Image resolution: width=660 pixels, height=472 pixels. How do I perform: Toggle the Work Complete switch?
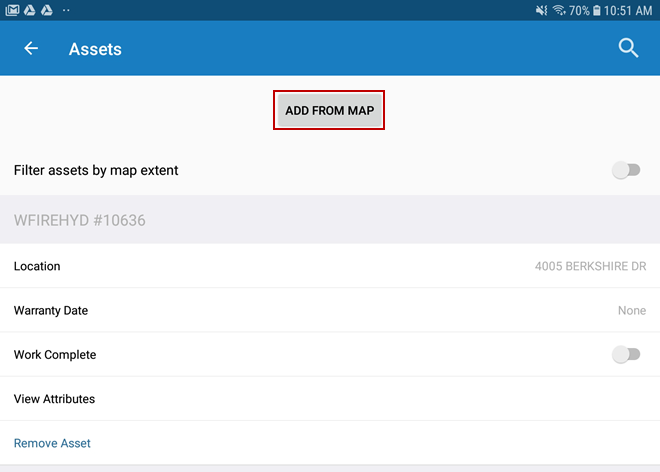pyautogui.click(x=626, y=354)
